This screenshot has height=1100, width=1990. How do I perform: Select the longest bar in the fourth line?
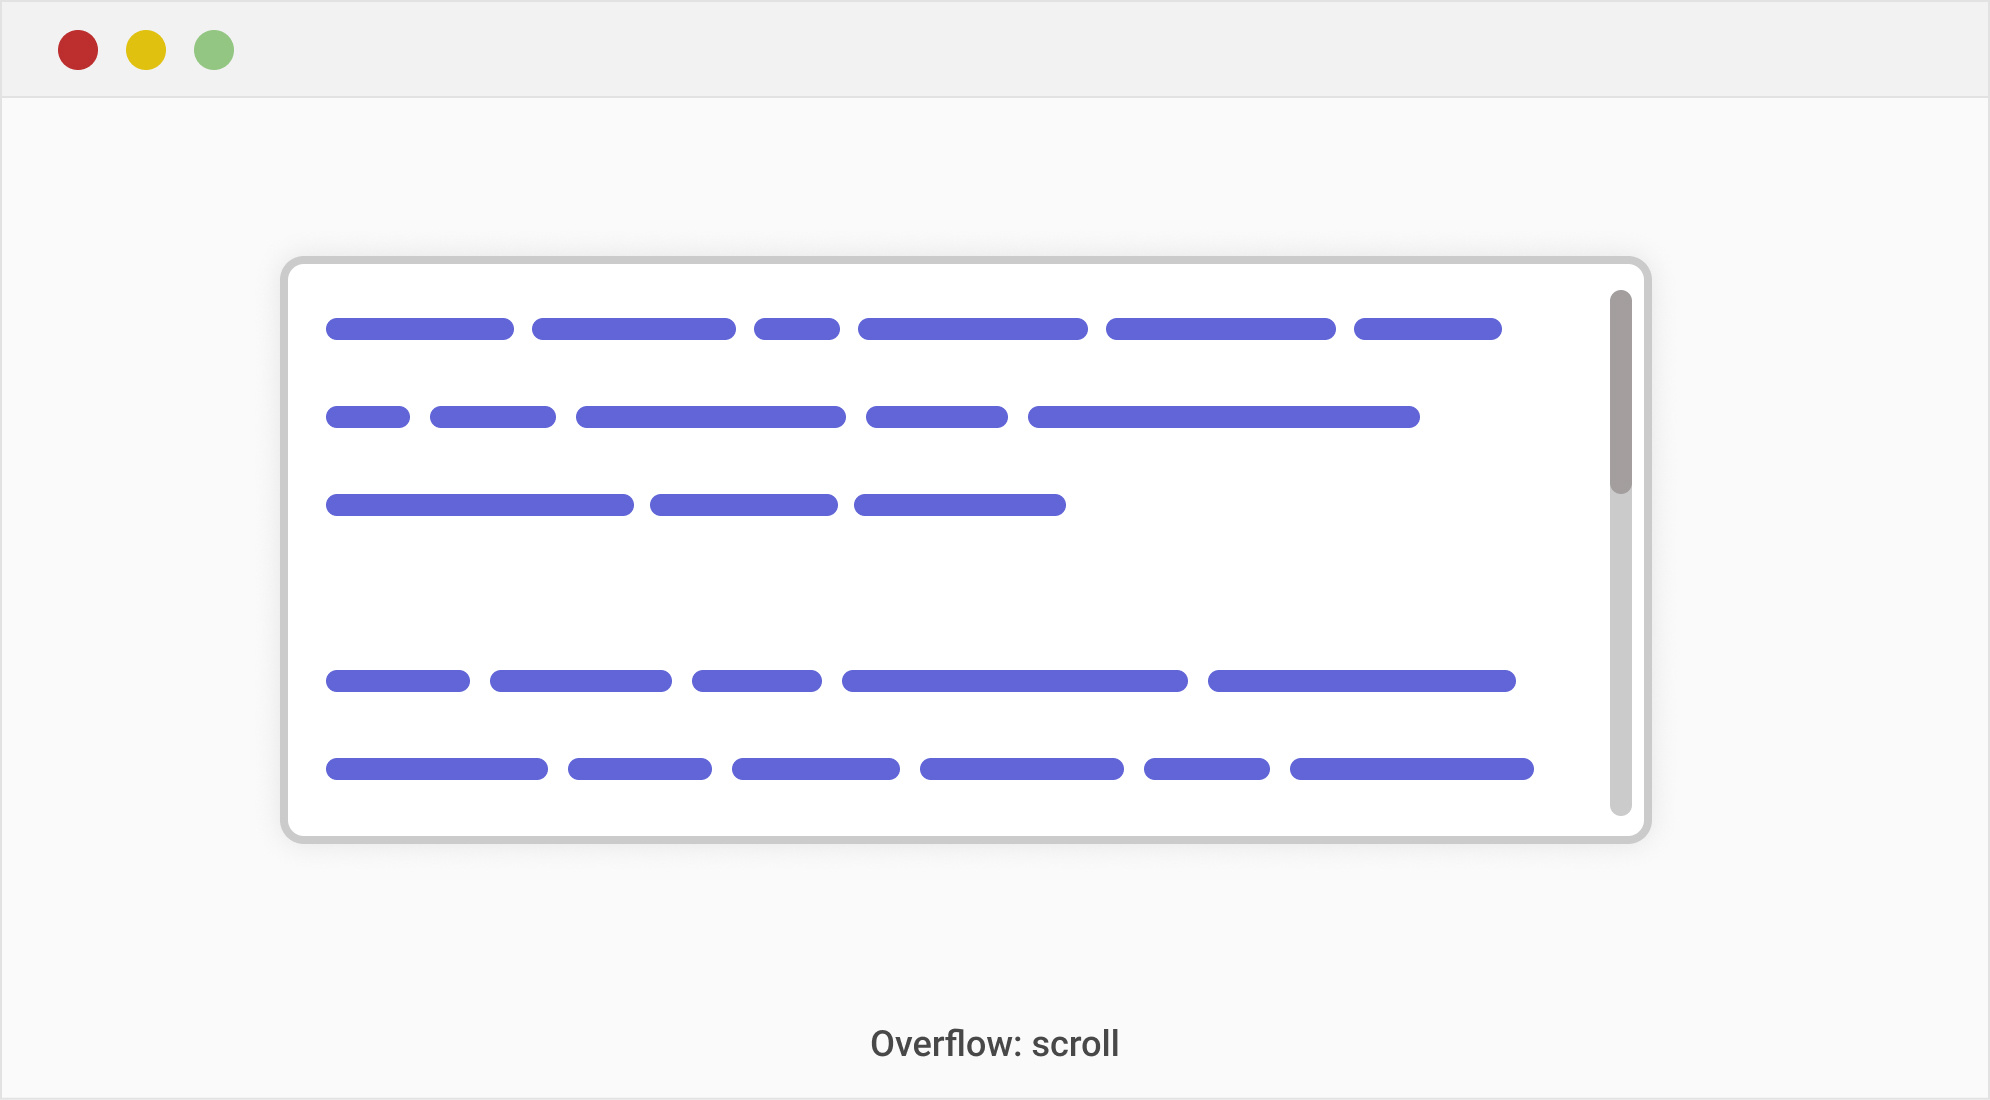coord(1015,681)
